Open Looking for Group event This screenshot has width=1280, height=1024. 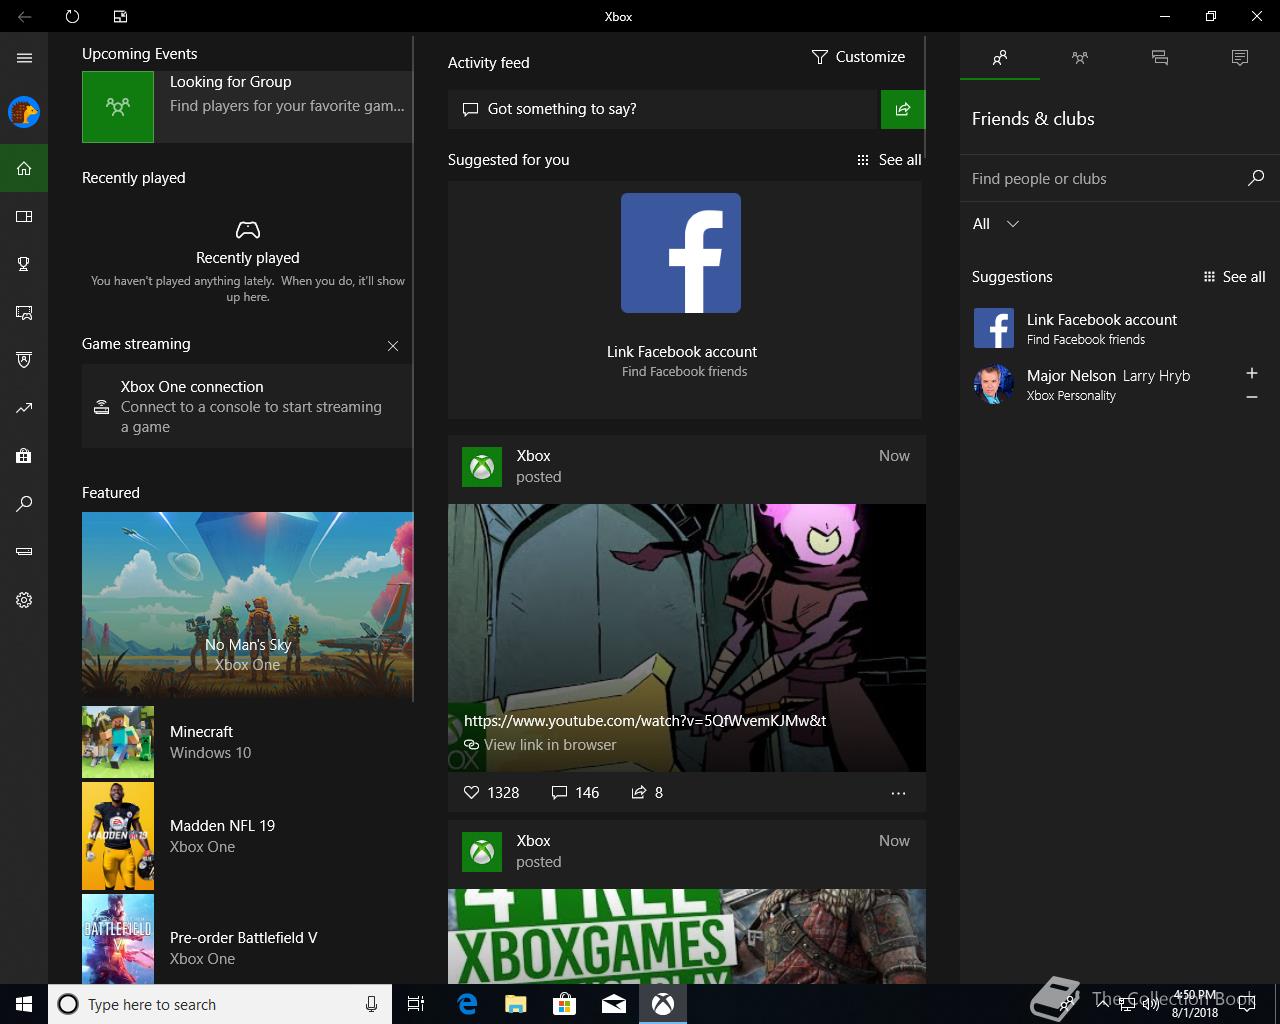(247, 106)
